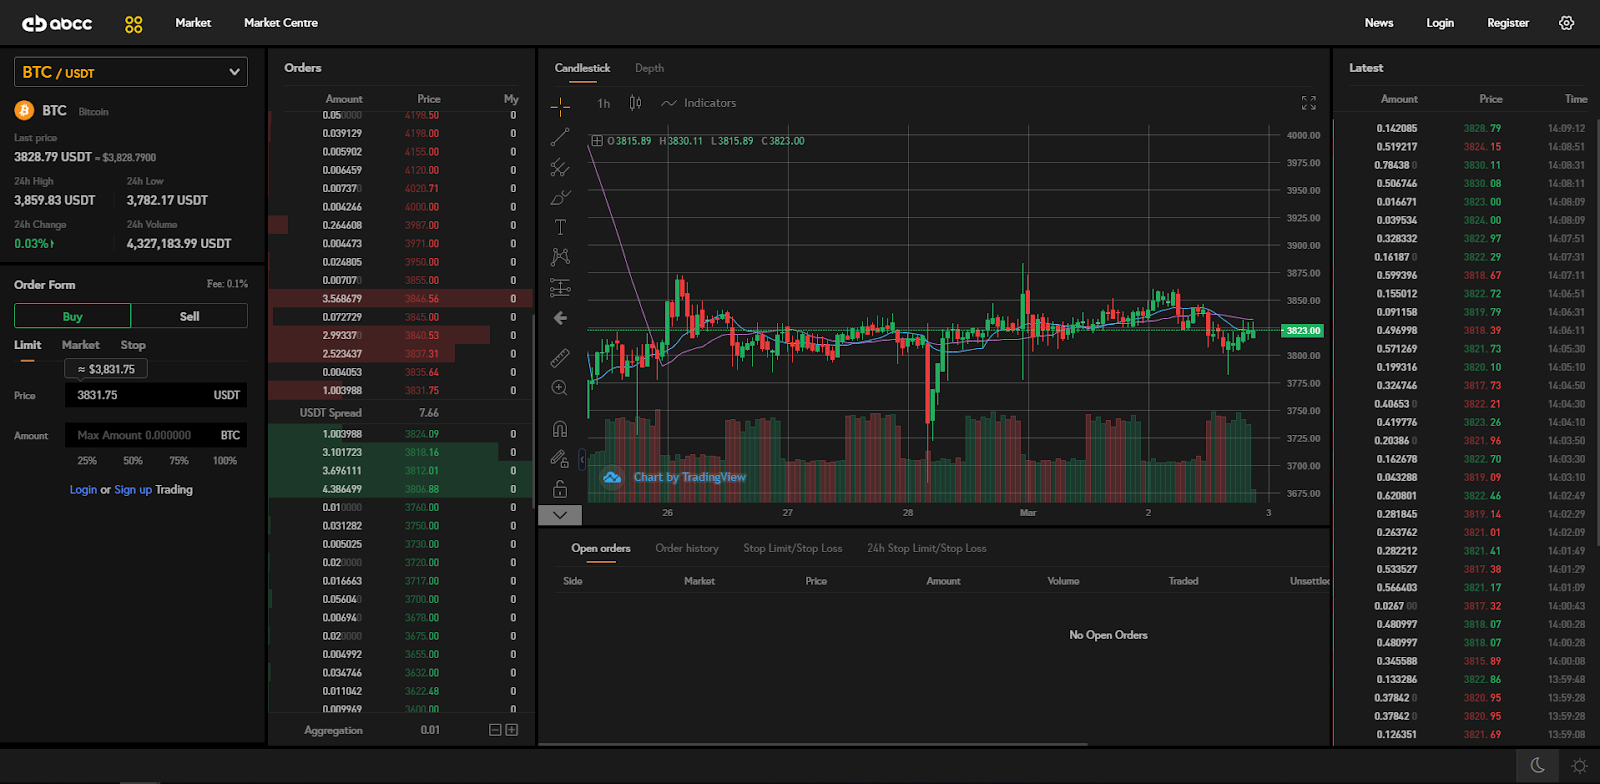Switch to dark theme moon icon
Screen dimensions: 1600x784
(x=1537, y=766)
